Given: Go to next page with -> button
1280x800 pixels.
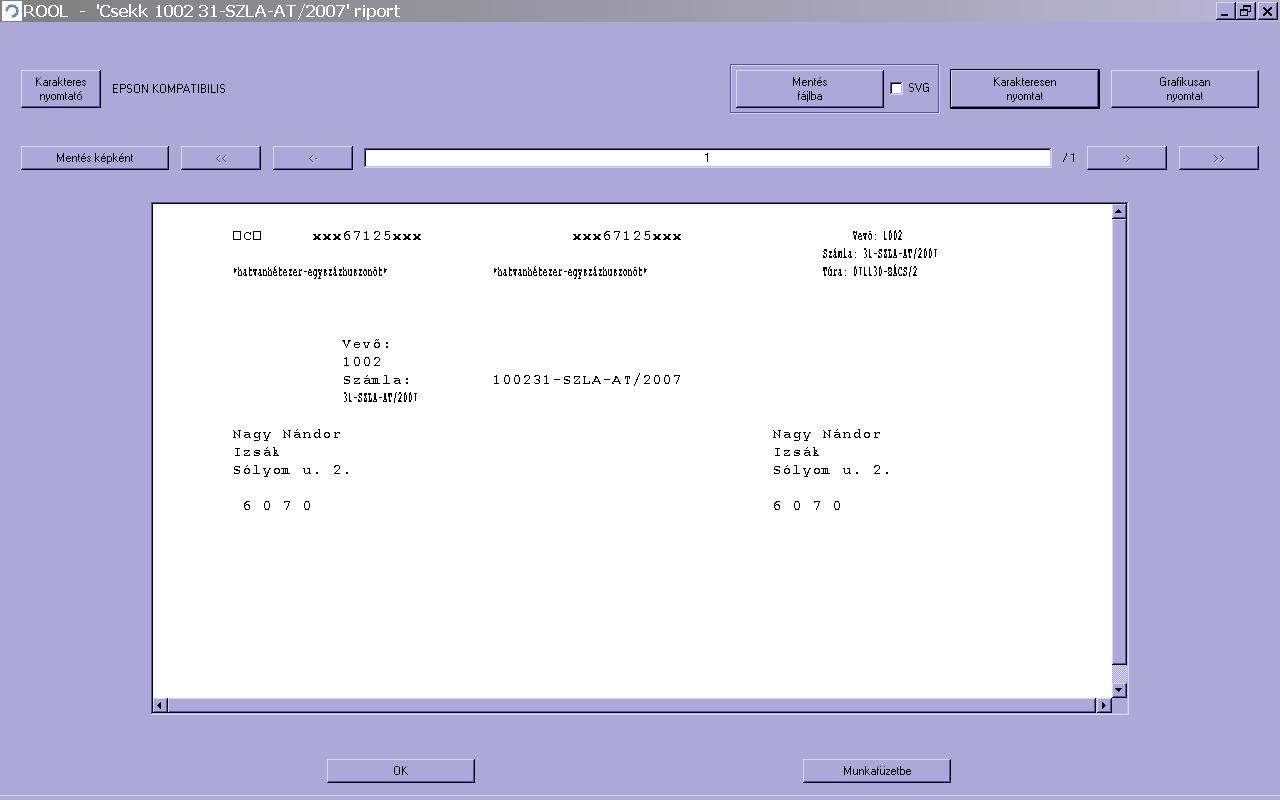Looking at the screenshot, I should click(1127, 158).
